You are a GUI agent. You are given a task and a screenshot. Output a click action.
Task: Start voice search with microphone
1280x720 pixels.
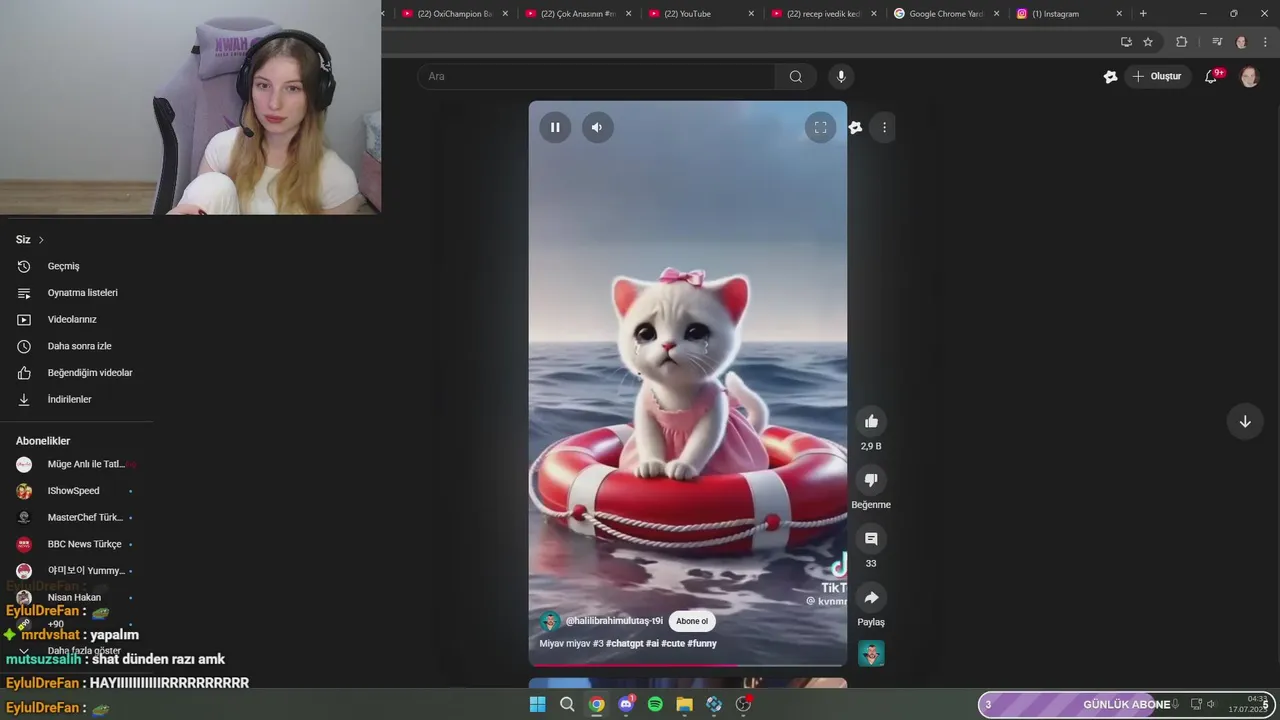pos(840,76)
